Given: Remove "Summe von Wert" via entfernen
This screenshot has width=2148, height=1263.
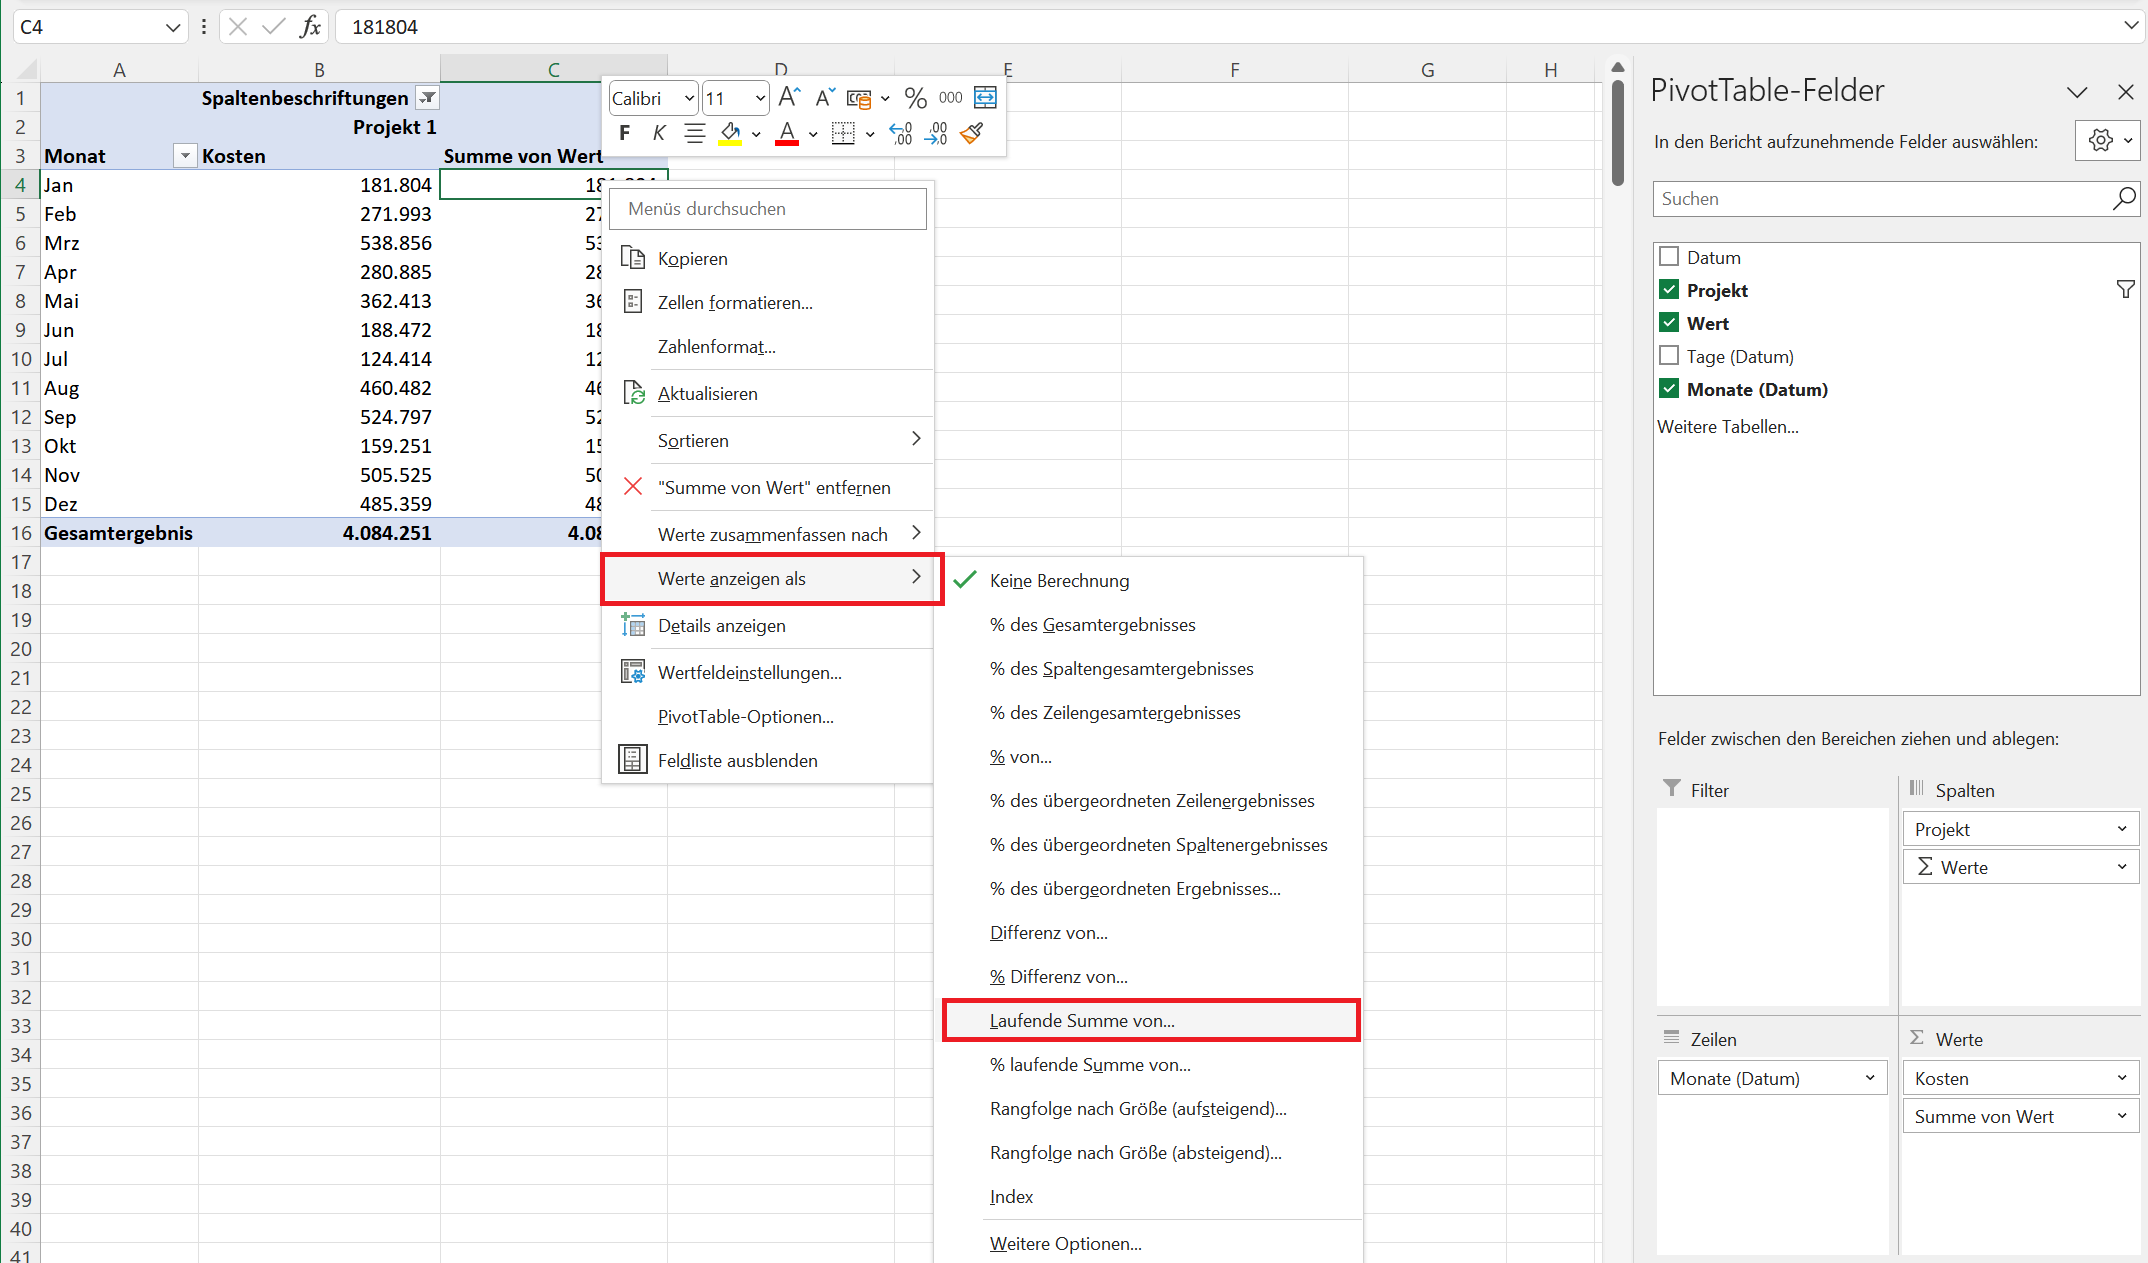Looking at the screenshot, I should 768,487.
